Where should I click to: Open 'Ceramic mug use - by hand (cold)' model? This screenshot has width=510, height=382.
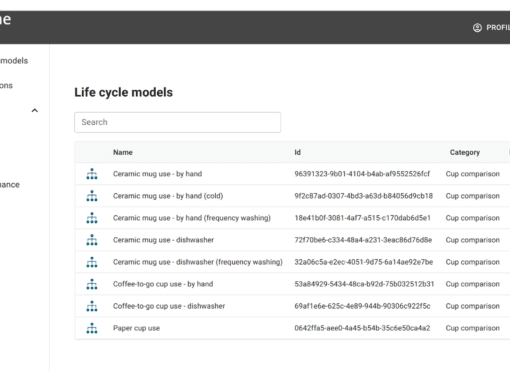168,196
